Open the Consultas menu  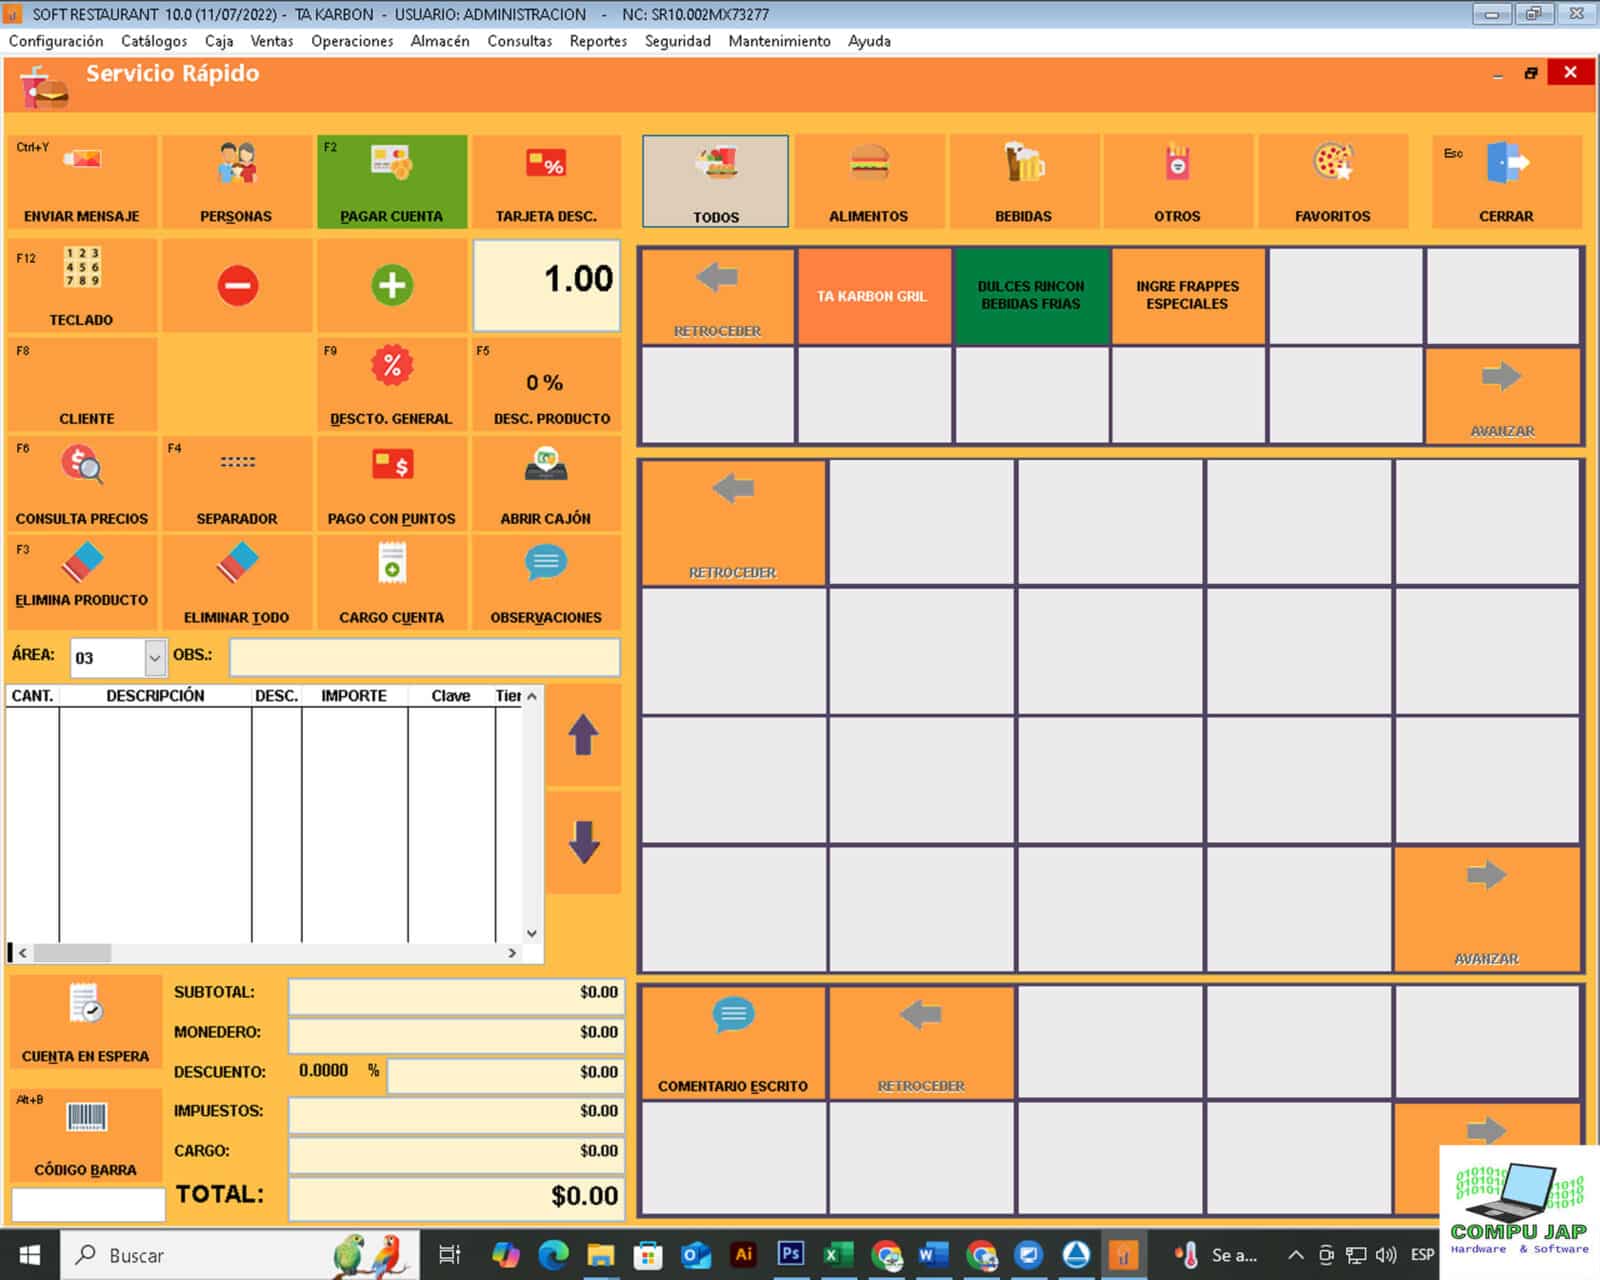pyautogui.click(x=520, y=41)
